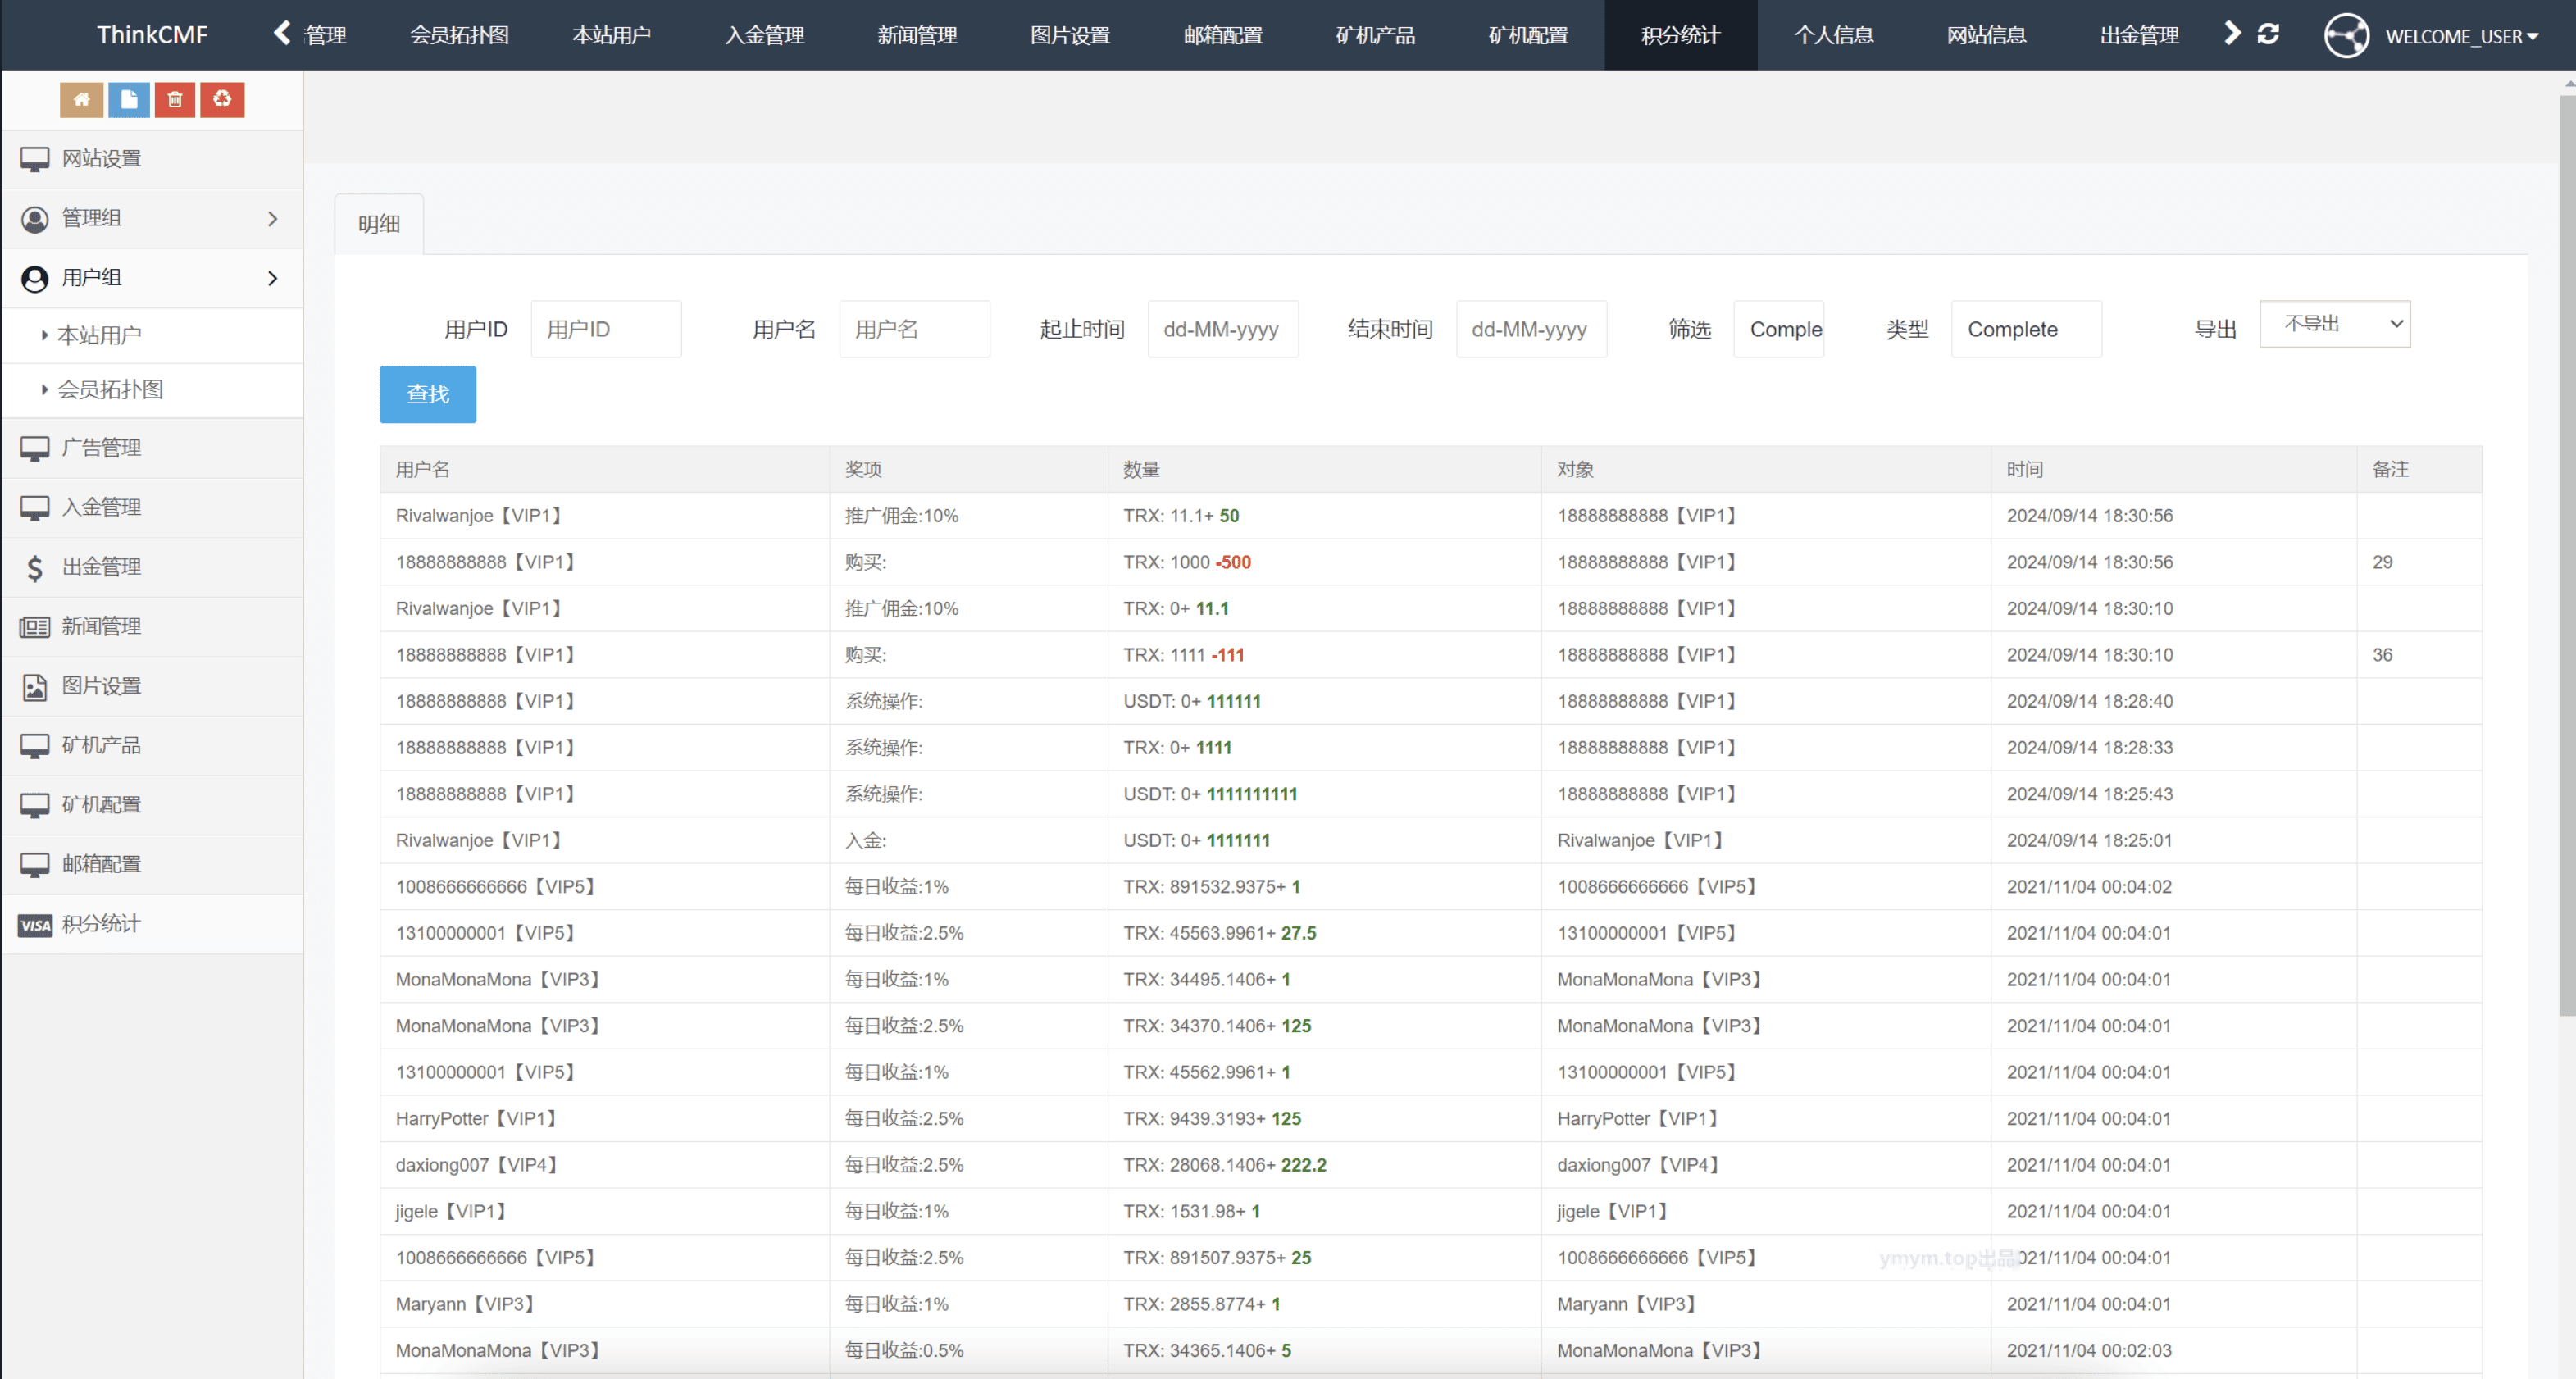The image size is (2576, 1379).
Task: Click the 结束时间 date field
Action: [x=1531, y=329]
